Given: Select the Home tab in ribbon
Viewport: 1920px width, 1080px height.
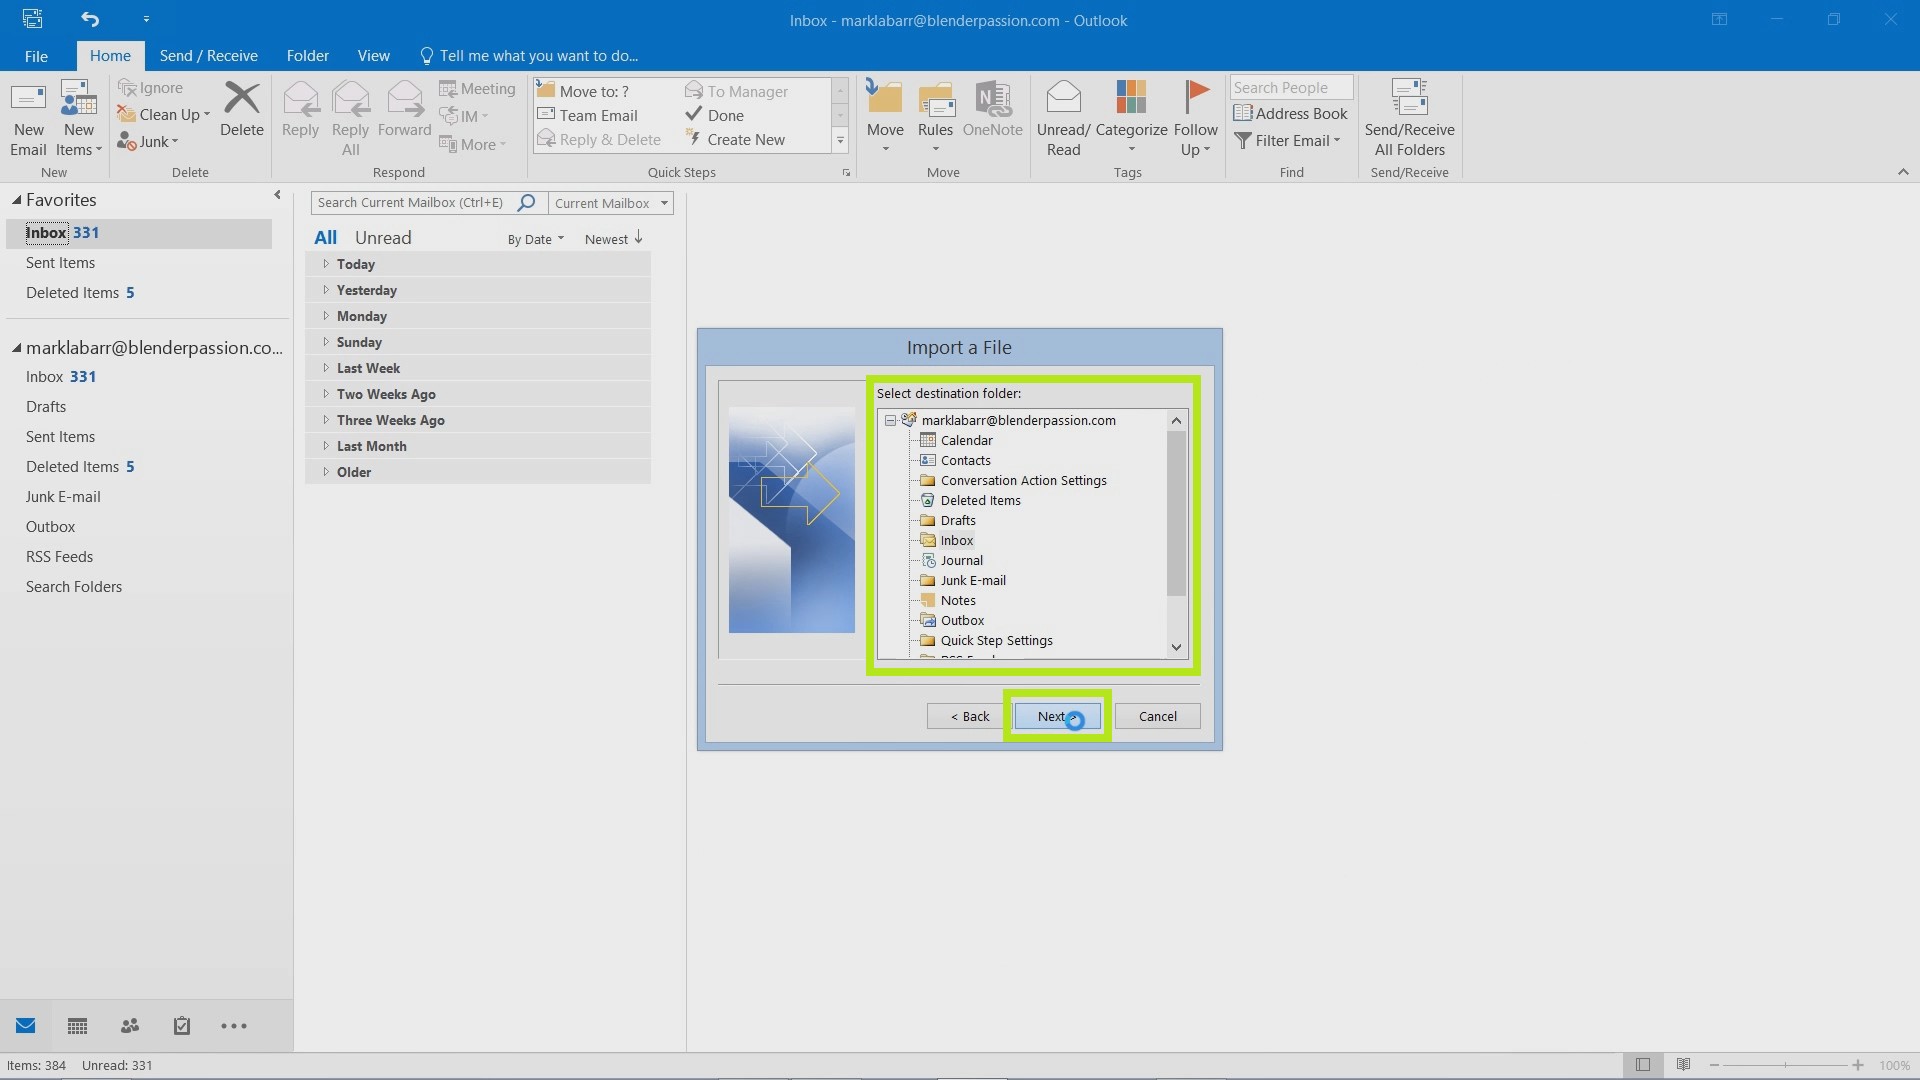Looking at the screenshot, I should click(111, 55).
